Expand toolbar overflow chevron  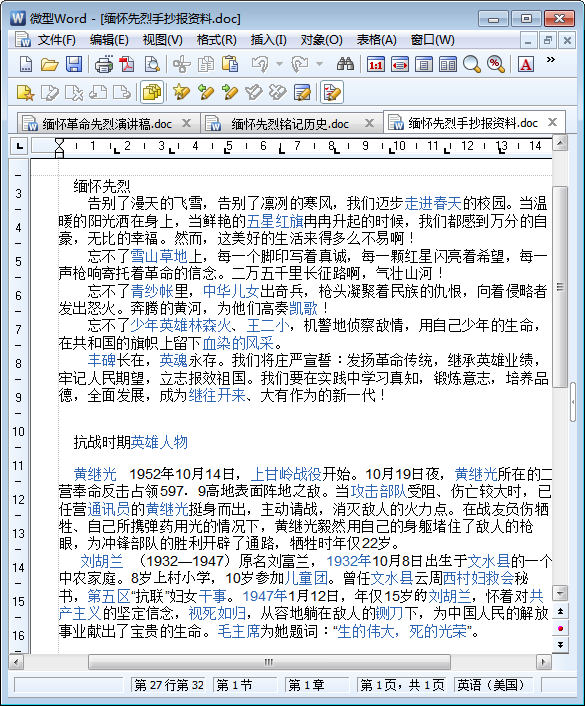click(551, 59)
